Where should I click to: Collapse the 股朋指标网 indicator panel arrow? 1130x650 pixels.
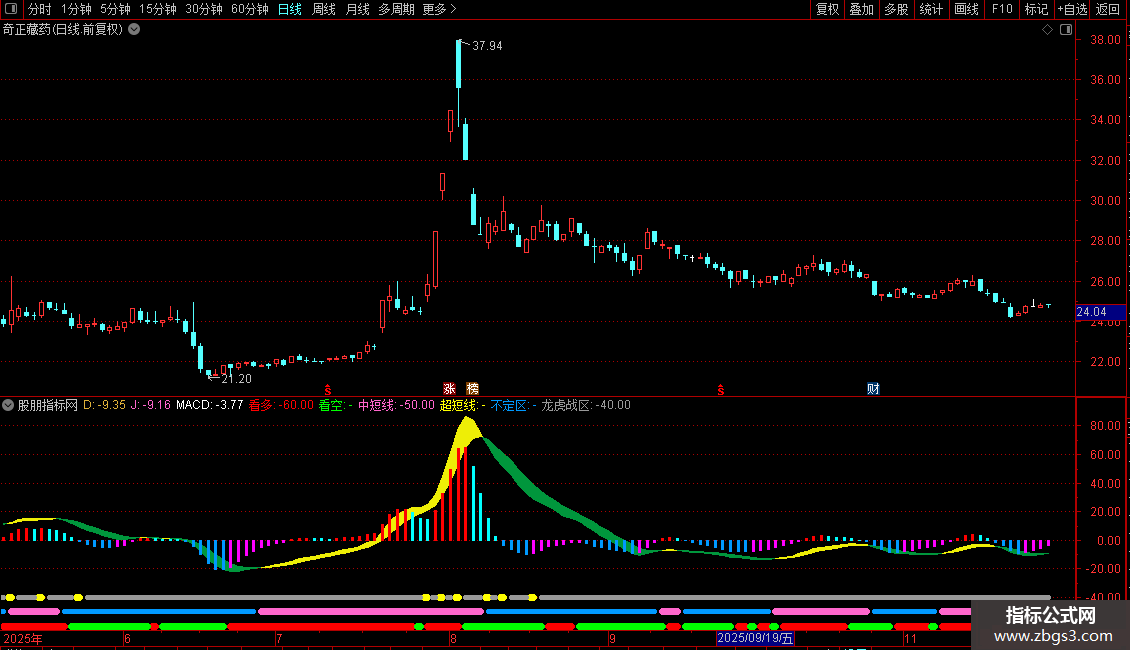coord(8,405)
